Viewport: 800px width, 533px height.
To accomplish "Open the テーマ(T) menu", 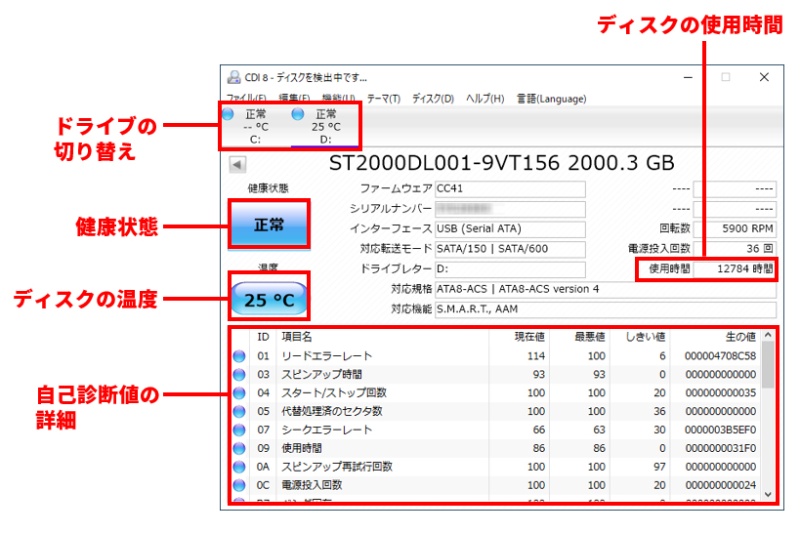I will [x=384, y=99].
